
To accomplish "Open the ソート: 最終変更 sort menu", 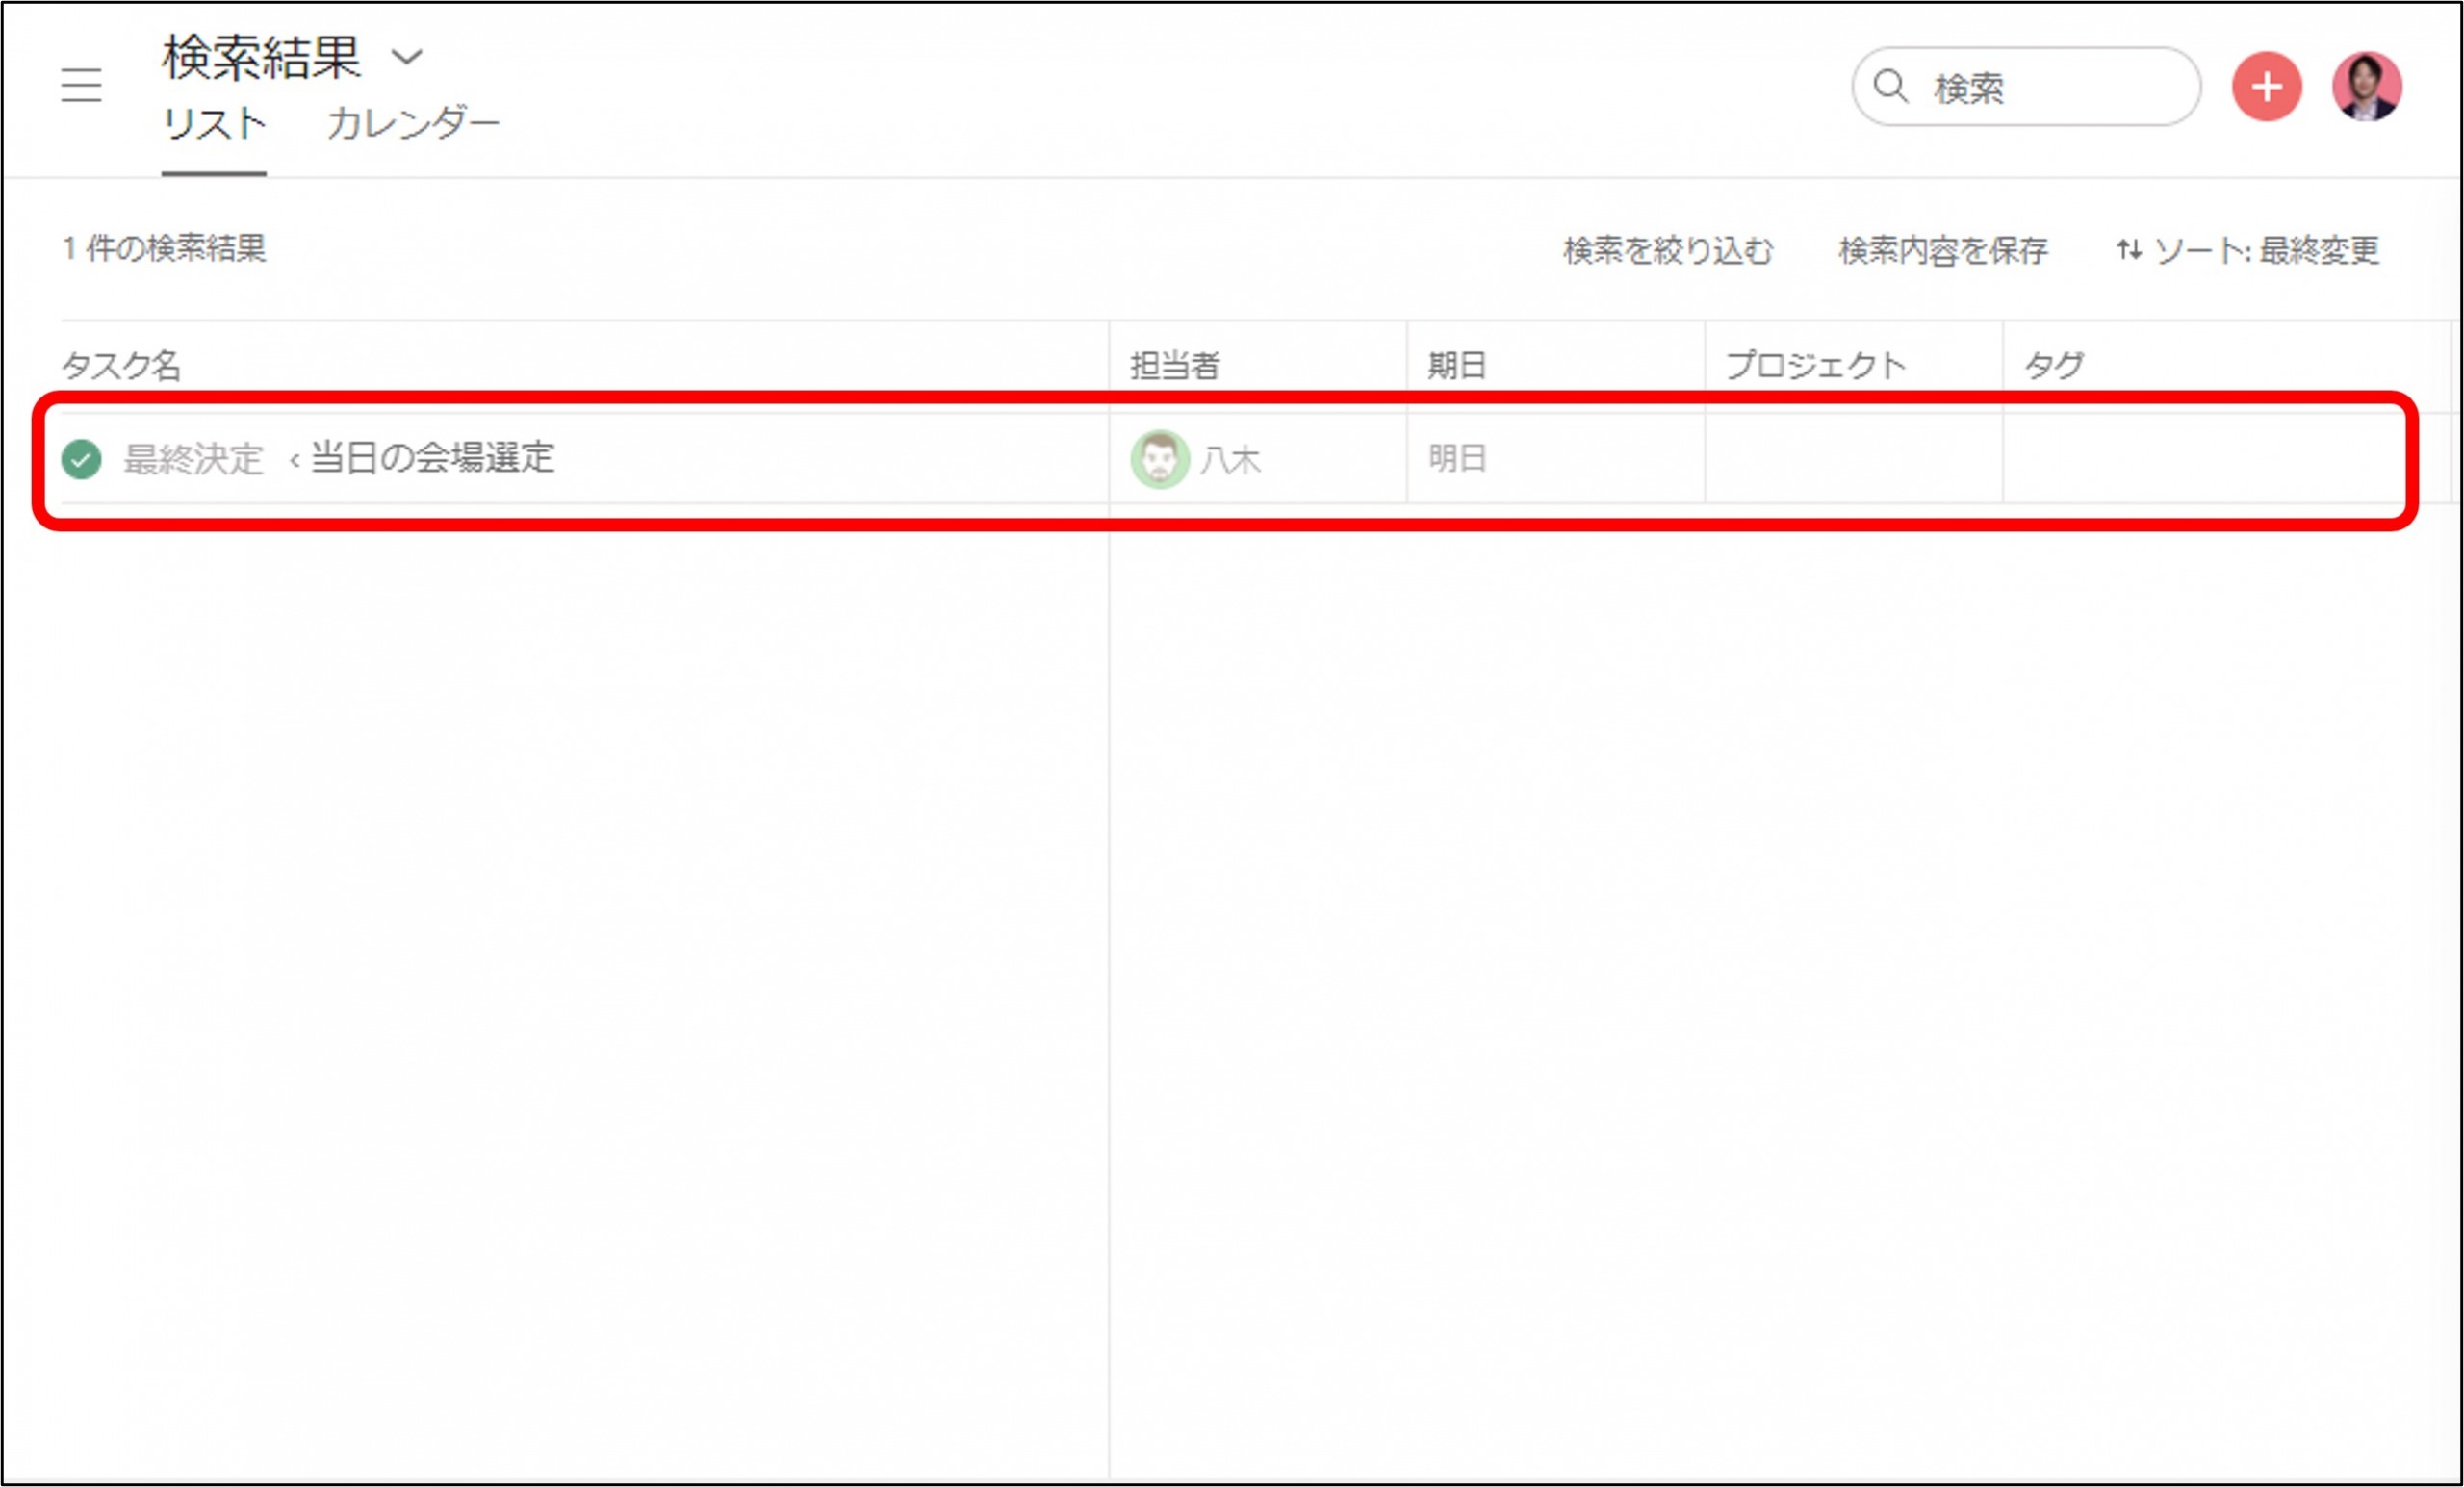I will pos(2266,250).
